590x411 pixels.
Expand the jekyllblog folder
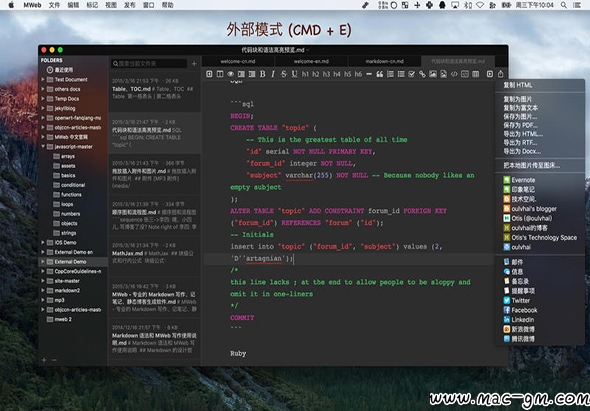click(x=43, y=108)
